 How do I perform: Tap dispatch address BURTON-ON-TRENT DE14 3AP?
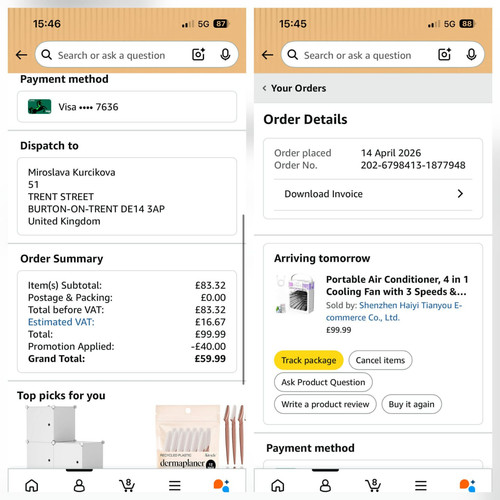(96, 209)
